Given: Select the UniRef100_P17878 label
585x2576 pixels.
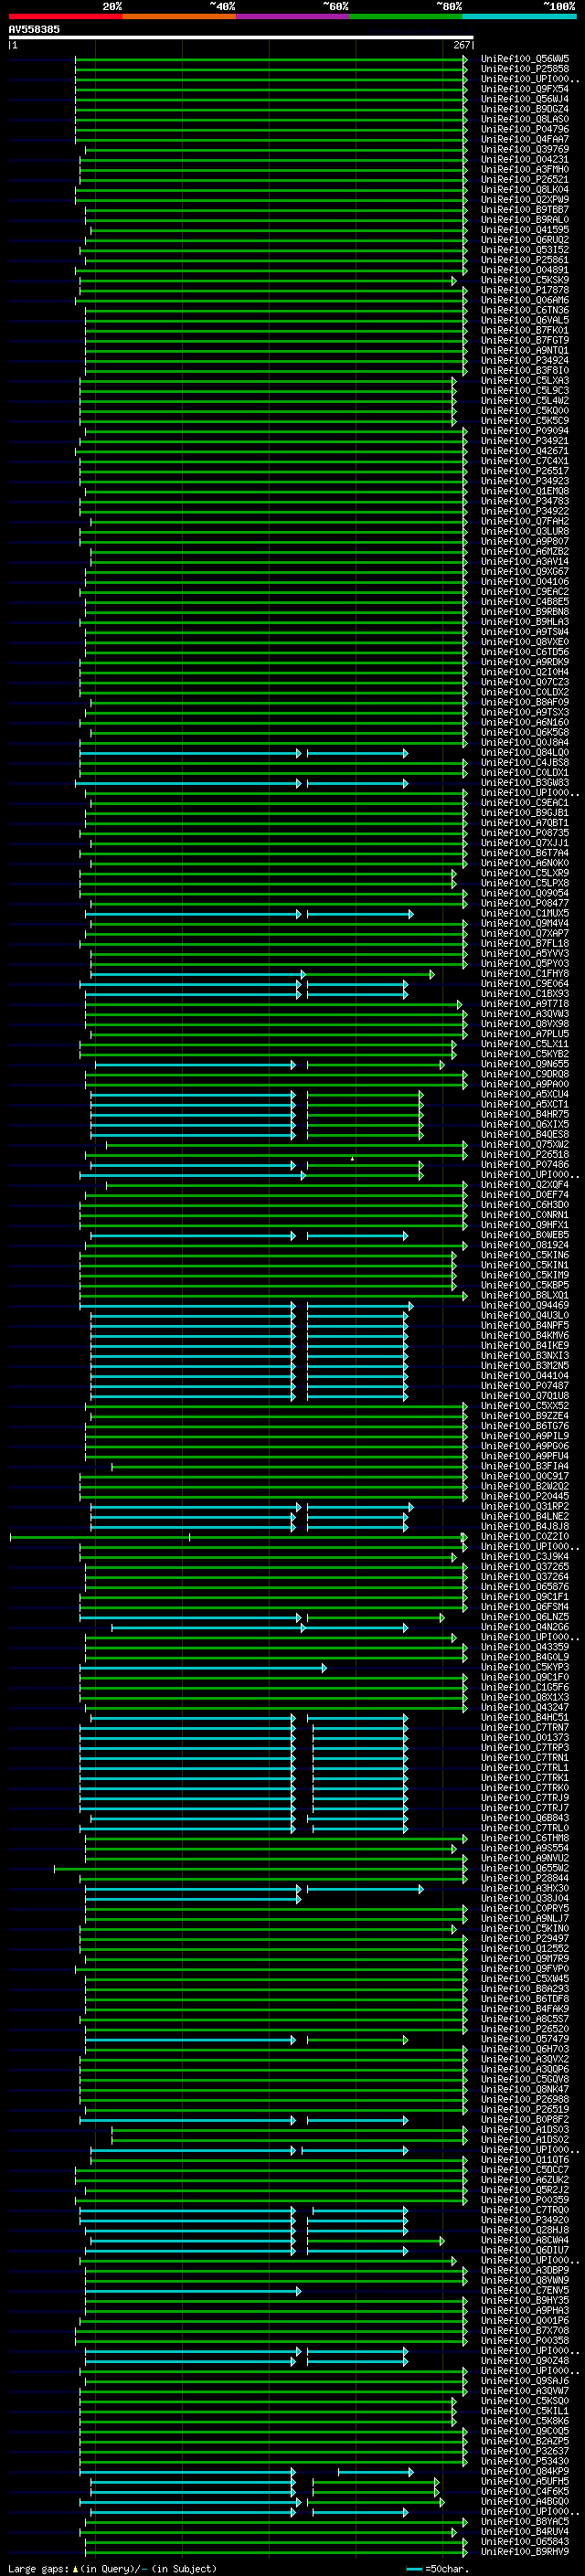Looking at the screenshot, I should coord(525,290).
